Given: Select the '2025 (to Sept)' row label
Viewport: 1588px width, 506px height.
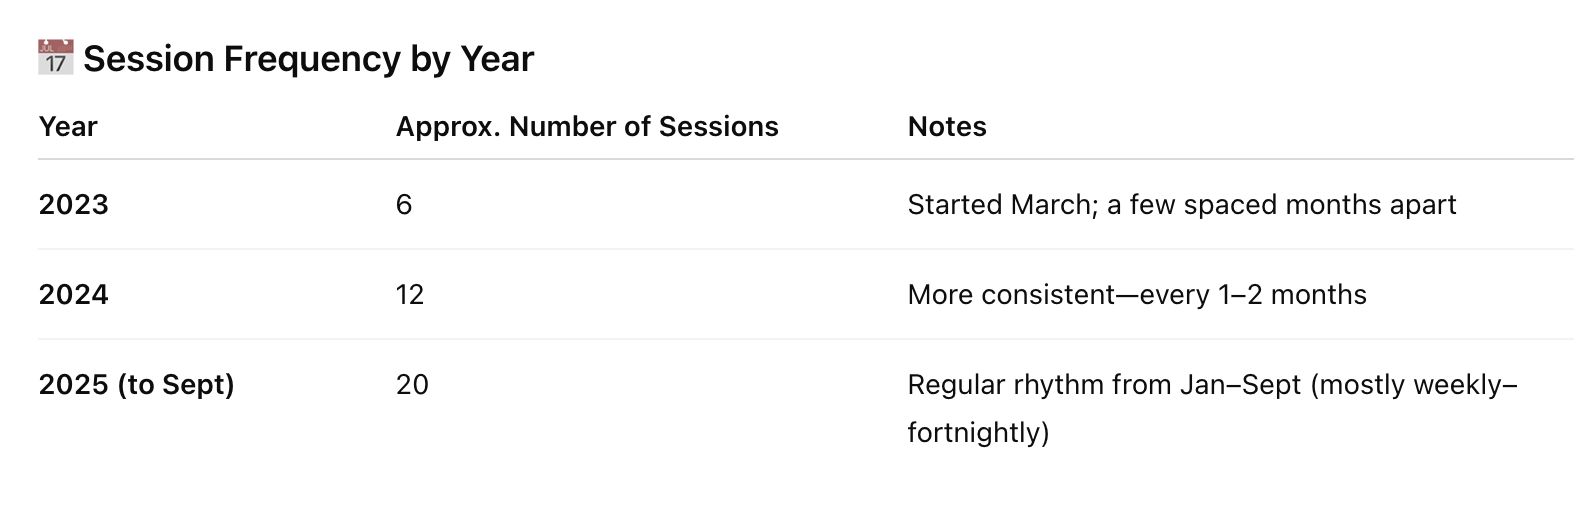Looking at the screenshot, I should (x=137, y=385).
